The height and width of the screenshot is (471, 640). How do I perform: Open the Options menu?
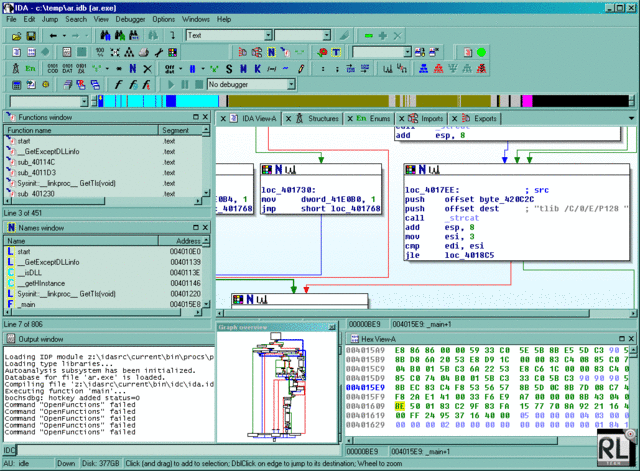pyautogui.click(x=163, y=19)
